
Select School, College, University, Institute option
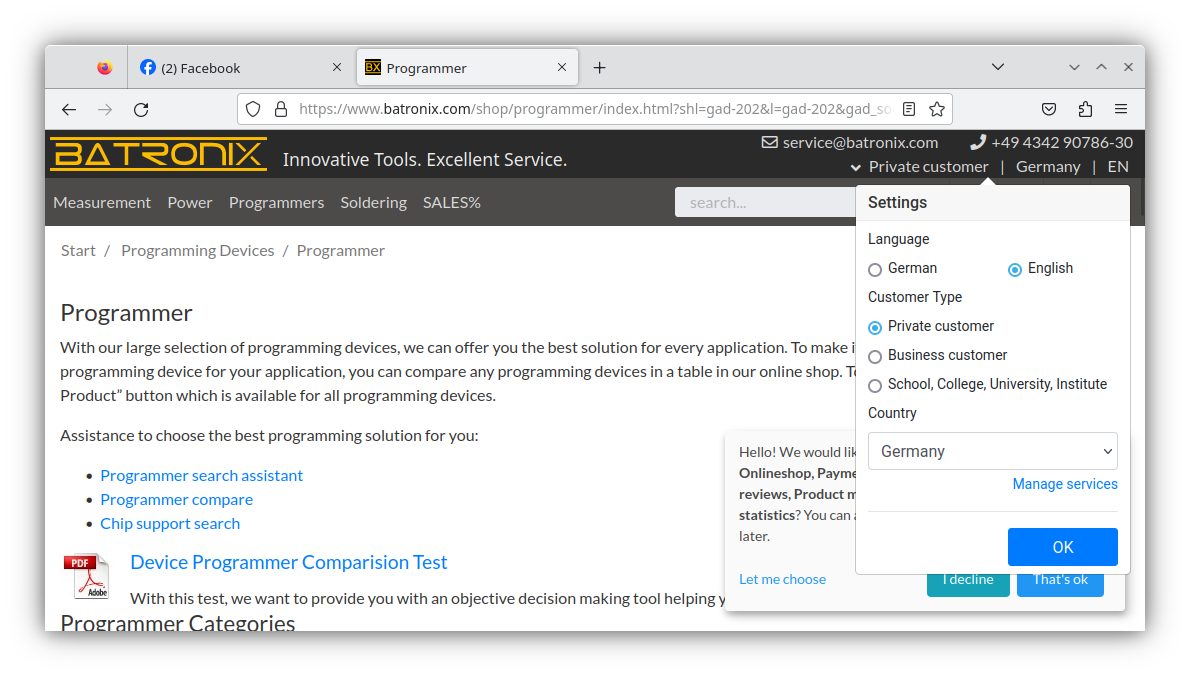(x=874, y=384)
